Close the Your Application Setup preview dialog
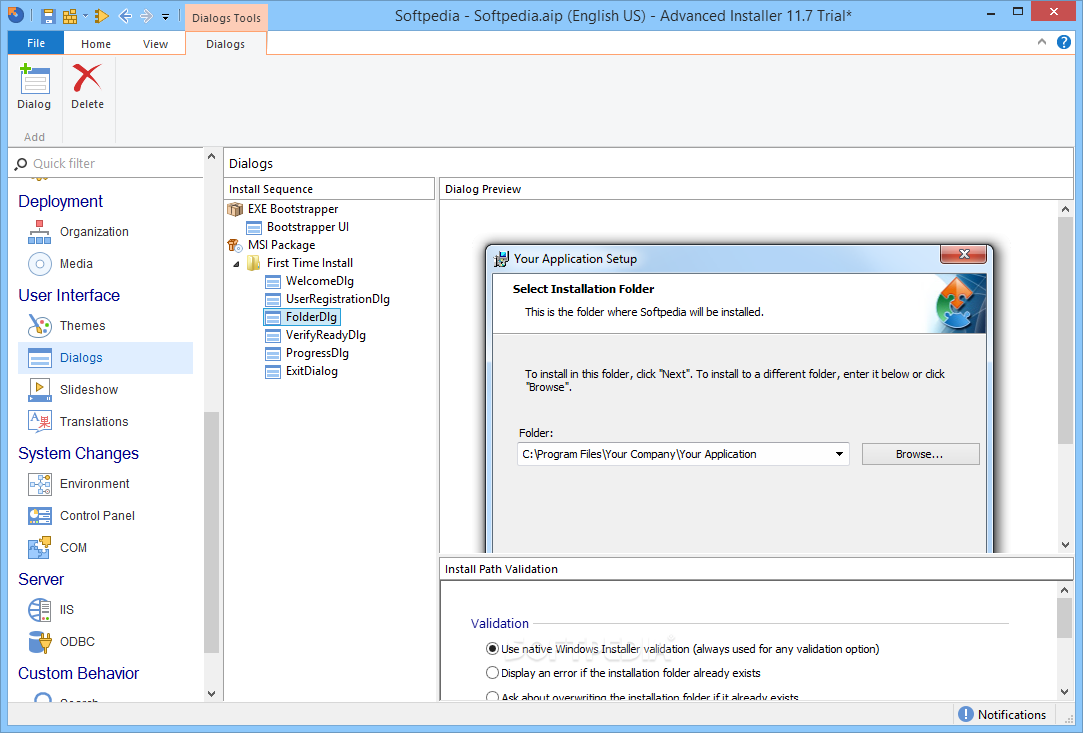Viewport: 1083px width, 733px height. [x=964, y=254]
